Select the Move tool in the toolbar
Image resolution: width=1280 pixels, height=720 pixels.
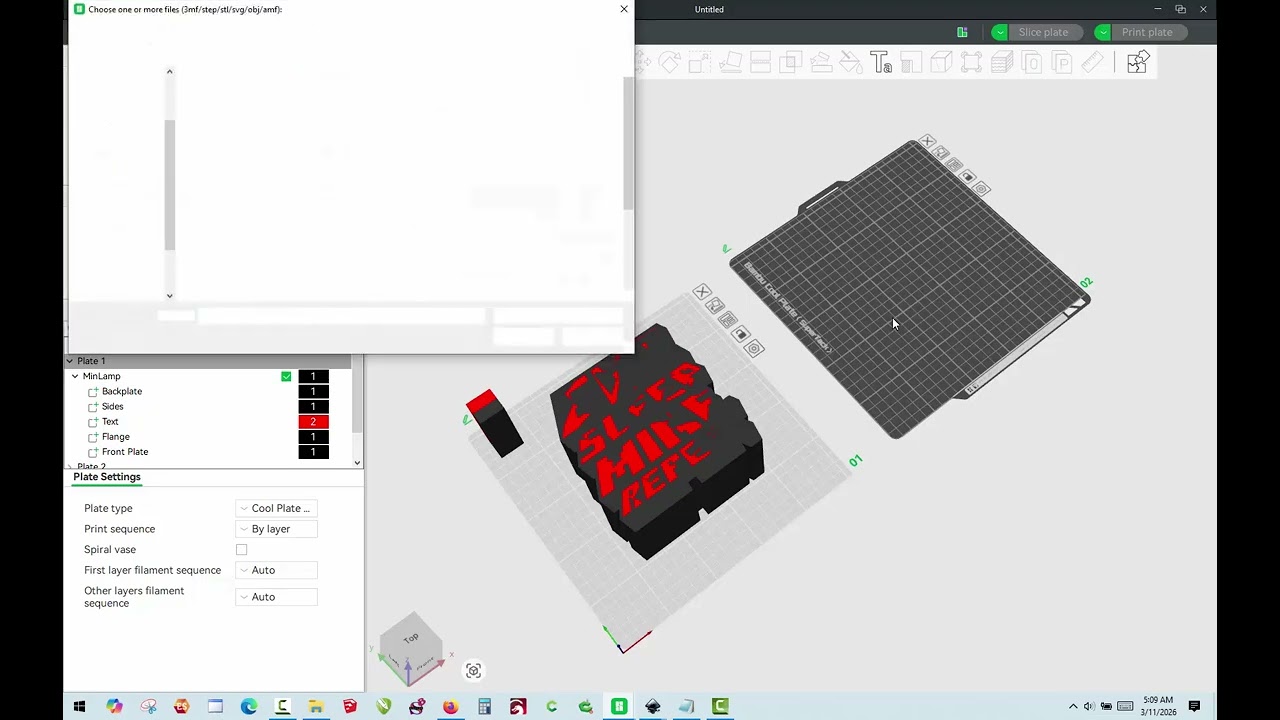[x=644, y=63]
